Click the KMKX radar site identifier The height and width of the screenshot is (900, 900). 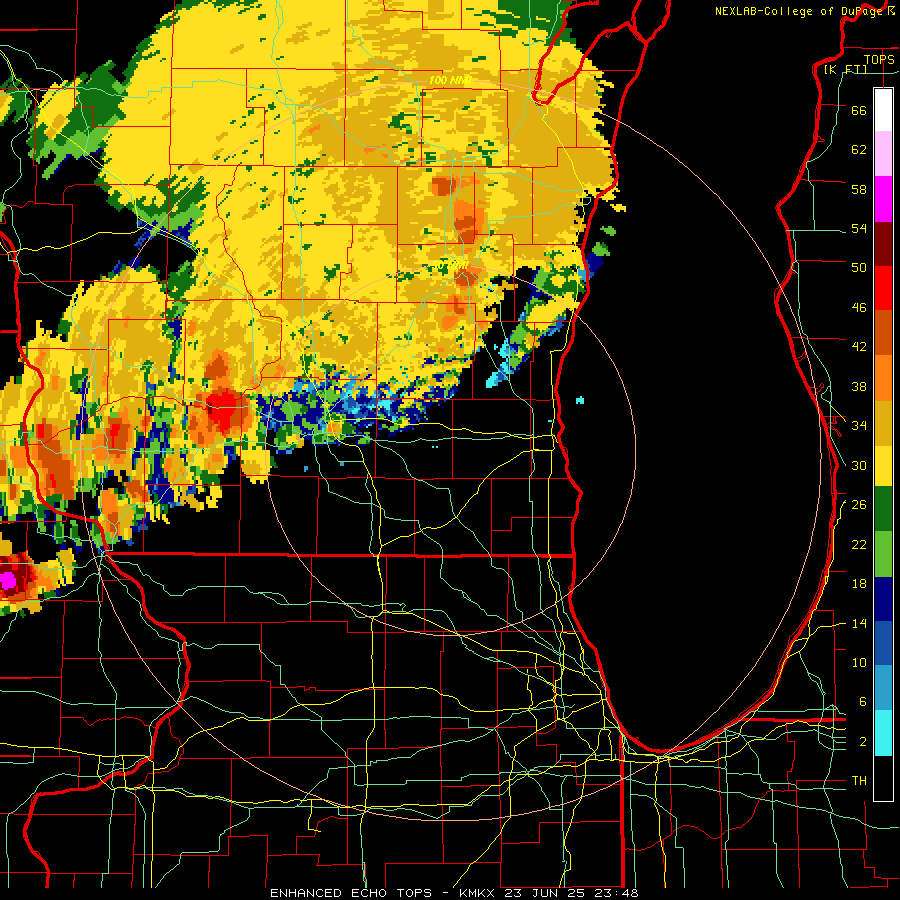[479, 893]
